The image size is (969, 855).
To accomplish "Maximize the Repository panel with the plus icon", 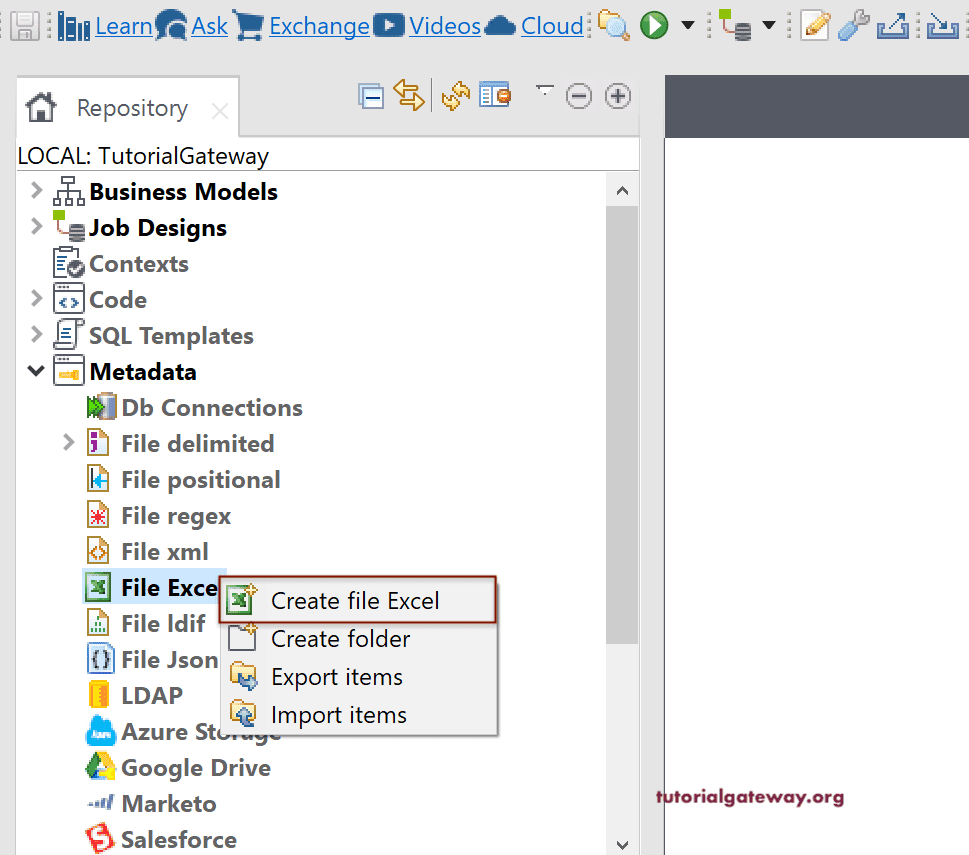I will tap(617, 96).
